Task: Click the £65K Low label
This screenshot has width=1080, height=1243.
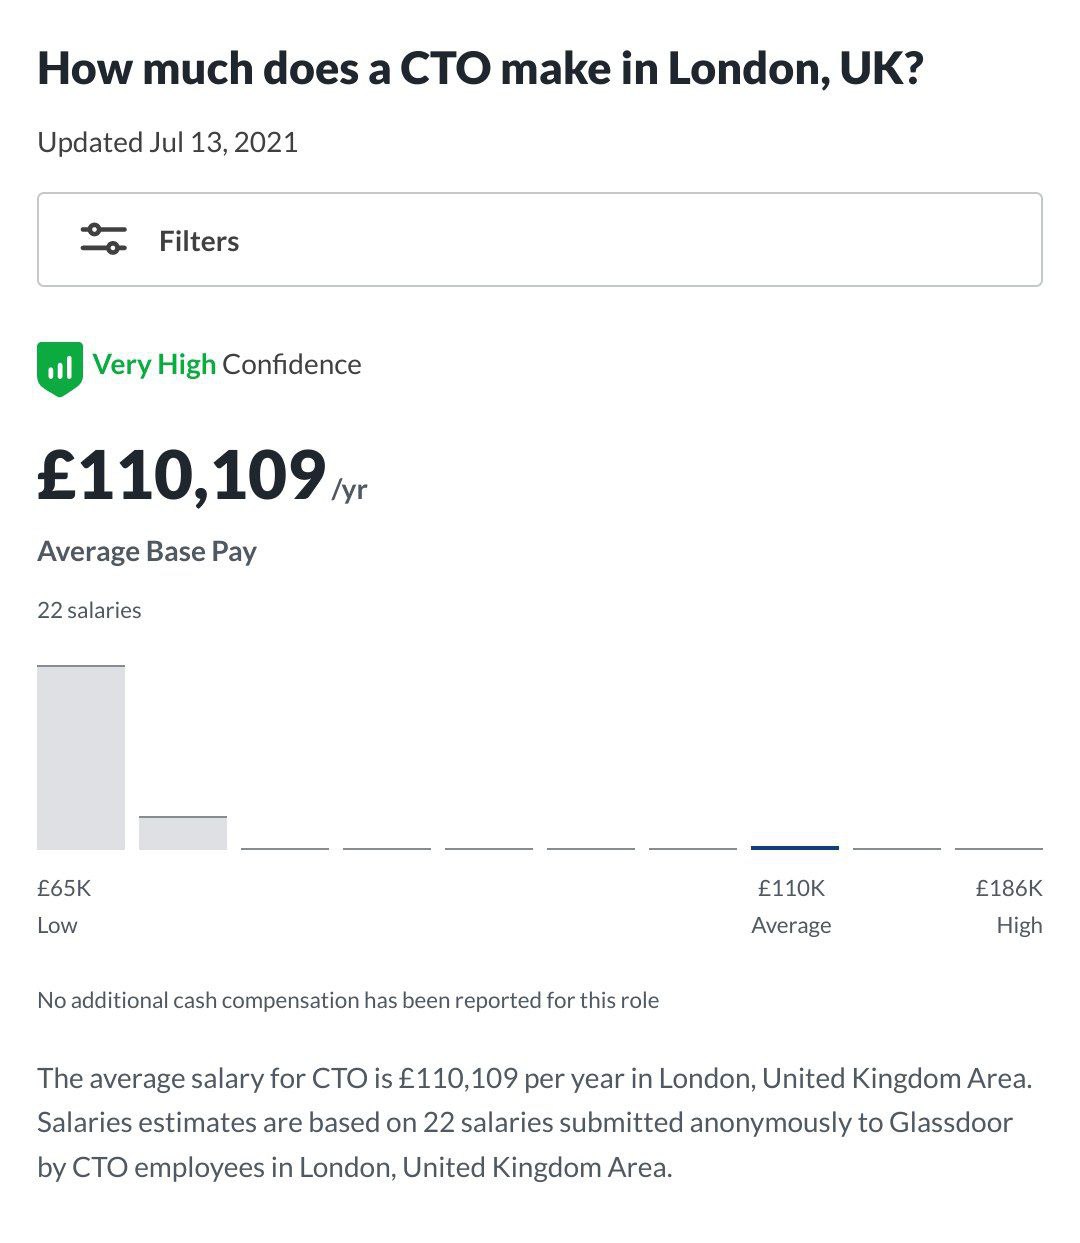Action: click(64, 906)
